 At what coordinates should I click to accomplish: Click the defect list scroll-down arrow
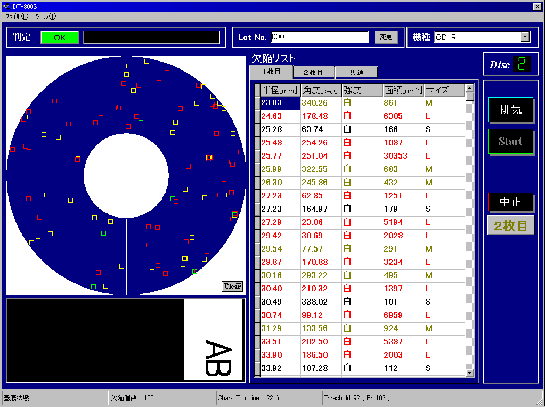click(470, 373)
